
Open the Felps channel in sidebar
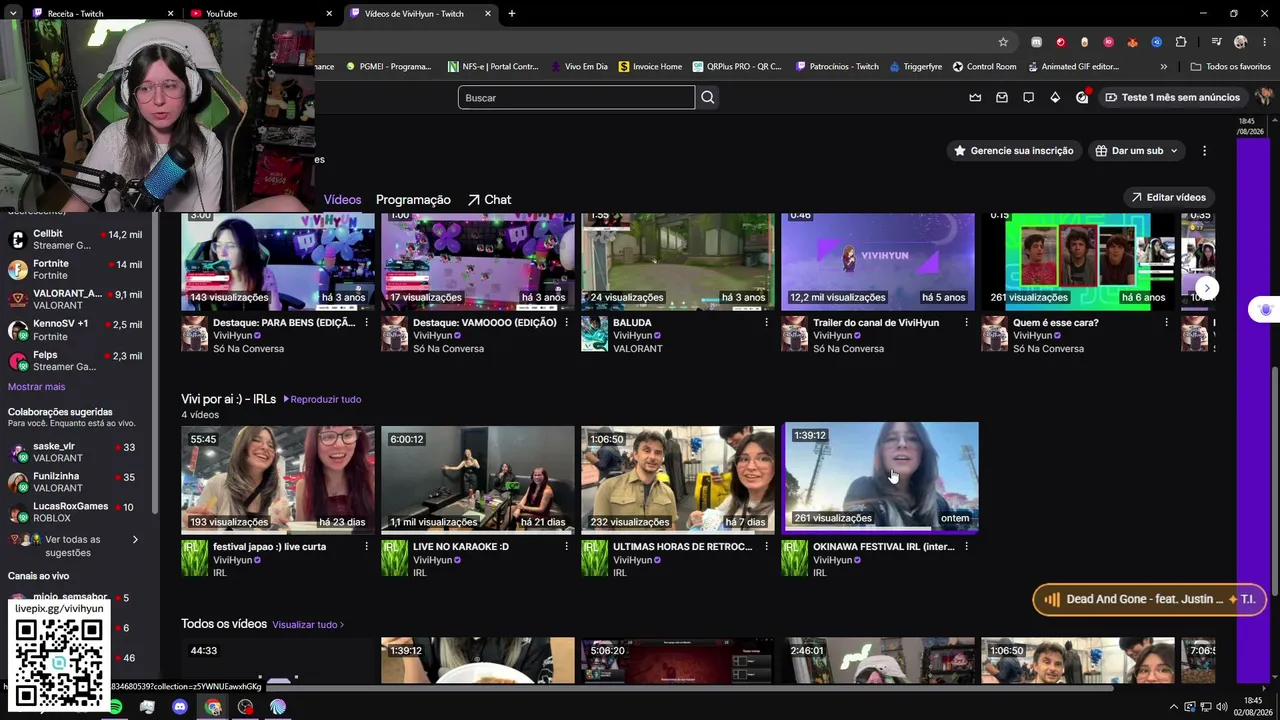(75, 361)
